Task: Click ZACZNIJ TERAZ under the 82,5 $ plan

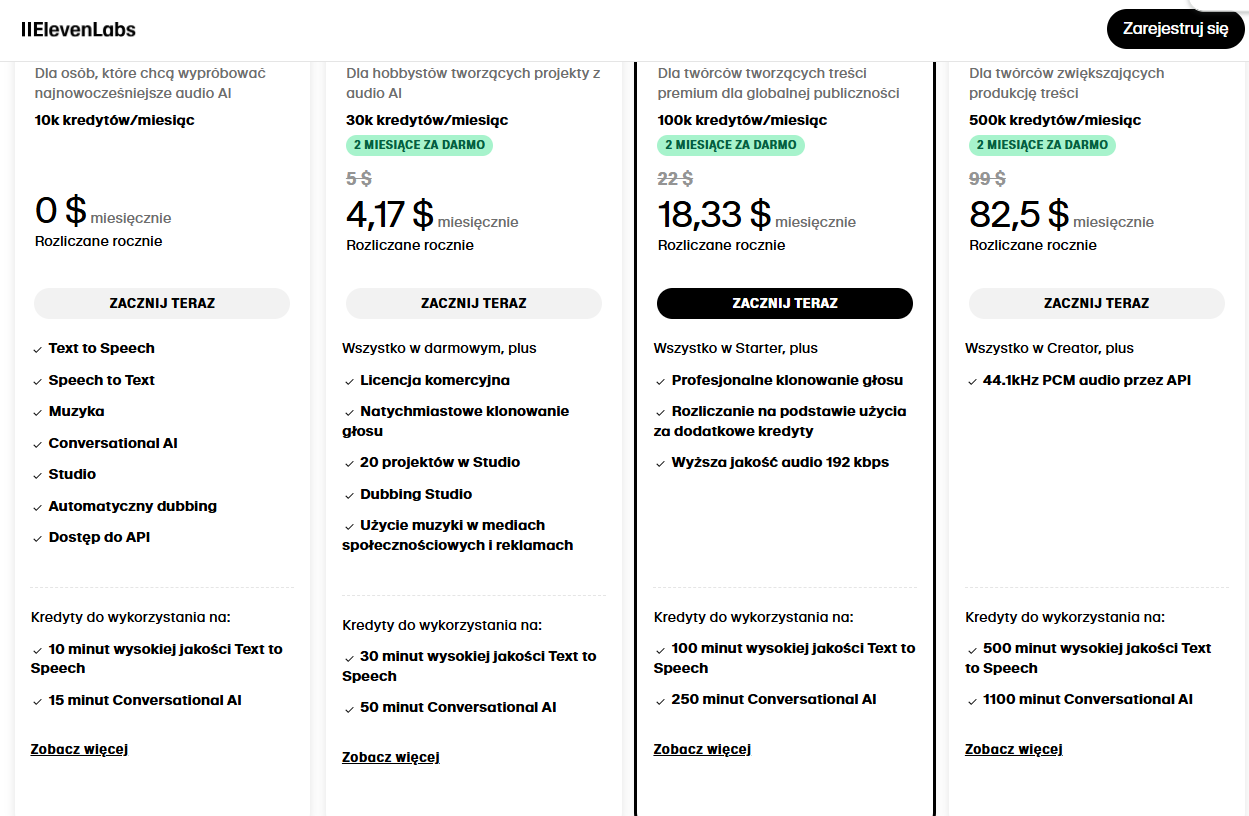Action: point(1097,303)
